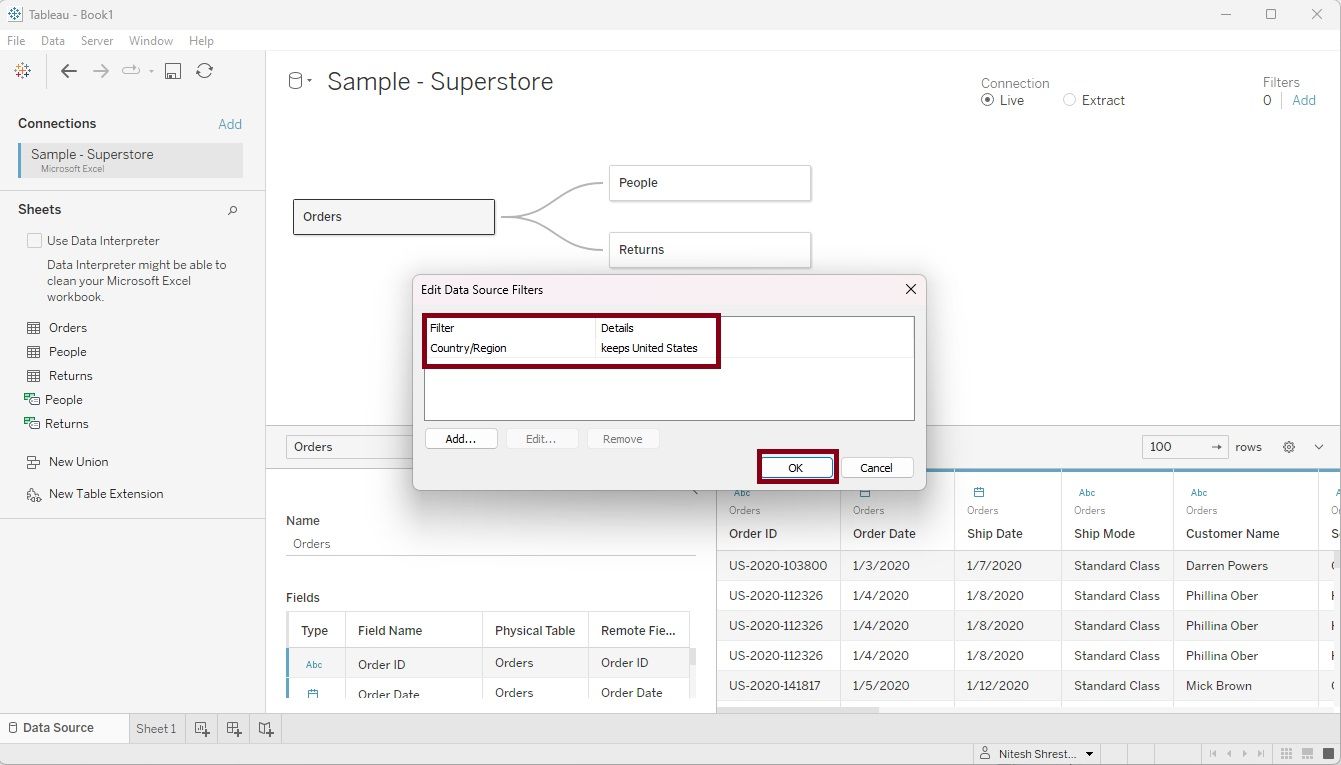Create a new story icon
The height and width of the screenshot is (765, 1341).
[x=266, y=729]
